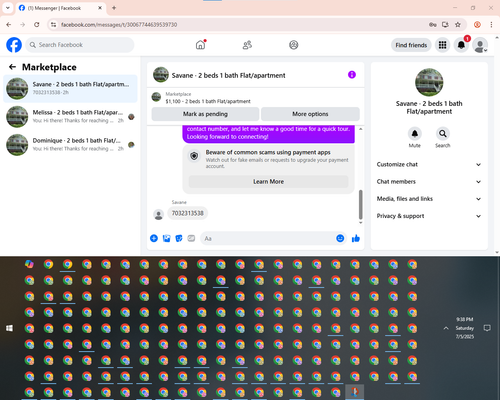Open Dominique conversation in the list
This screenshot has height=400, width=500.
(70, 145)
